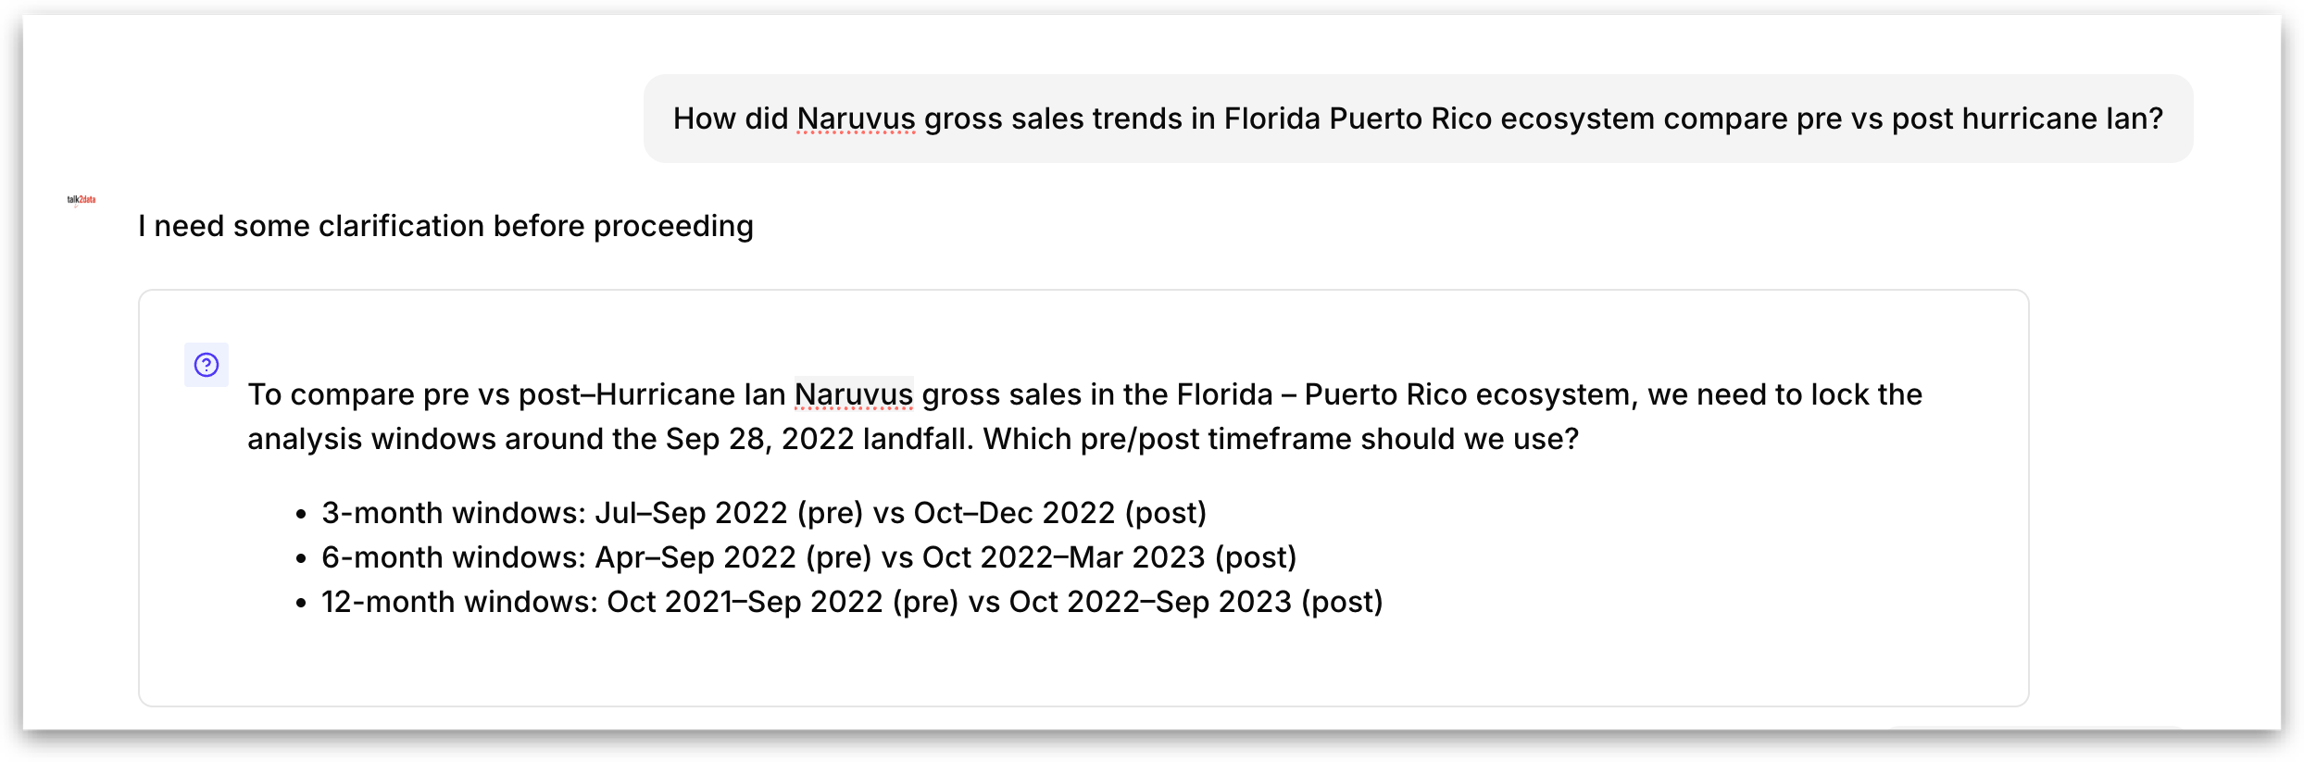Click the 'Oct 2022–Sep 2023 (post)' date range

(1195, 602)
